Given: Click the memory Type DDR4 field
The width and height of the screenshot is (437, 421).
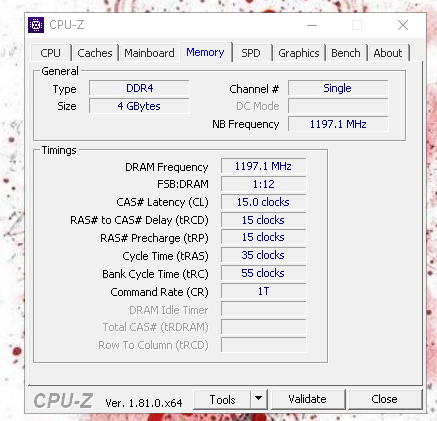Looking at the screenshot, I should pos(139,88).
